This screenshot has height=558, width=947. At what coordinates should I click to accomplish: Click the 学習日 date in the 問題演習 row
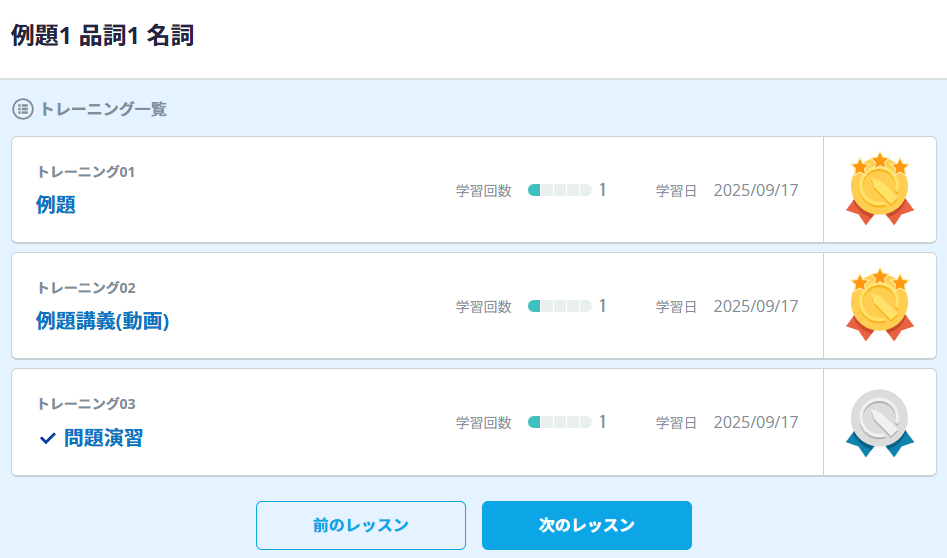[x=756, y=422]
